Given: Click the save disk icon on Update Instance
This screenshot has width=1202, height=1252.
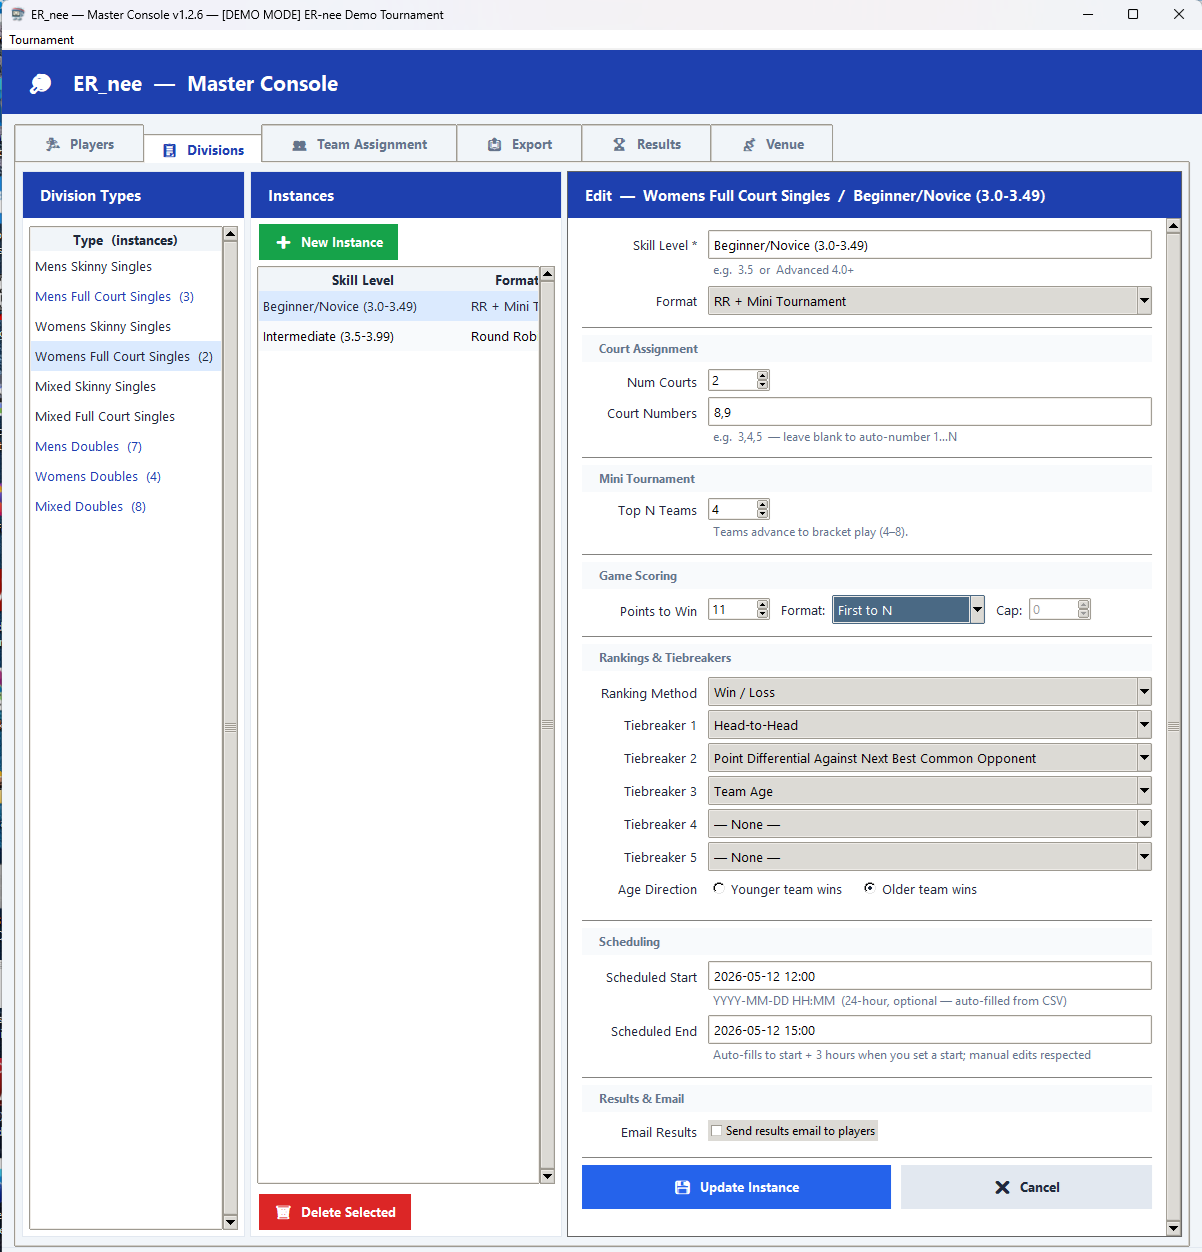Looking at the screenshot, I should 682,1187.
